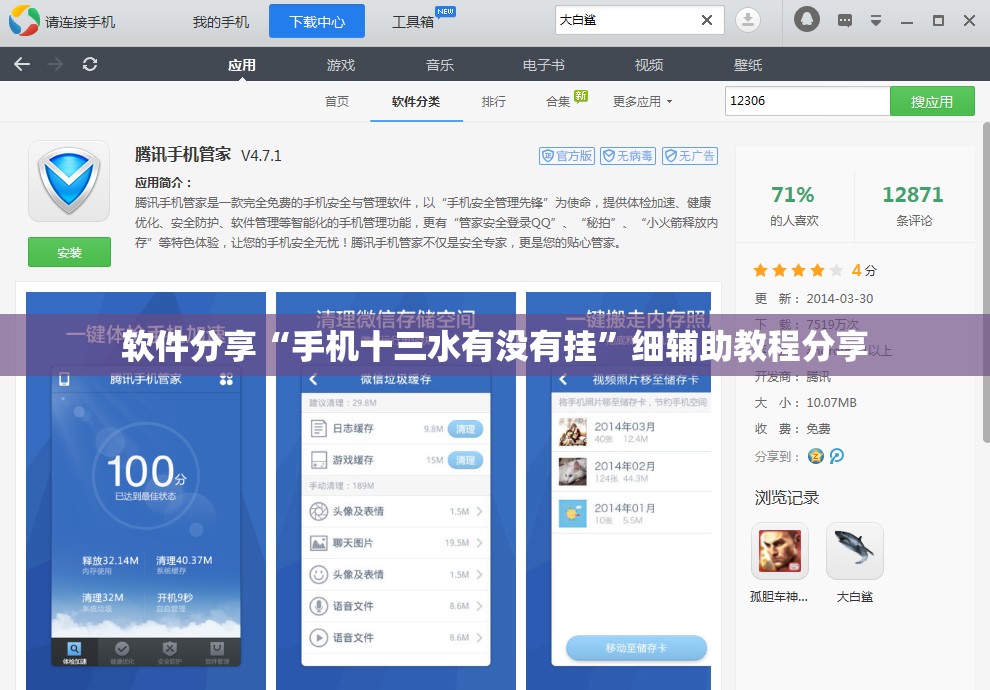This screenshot has width=990, height=690.
Task: Open 我的手机 tab
Action: (x=221, y=22)
